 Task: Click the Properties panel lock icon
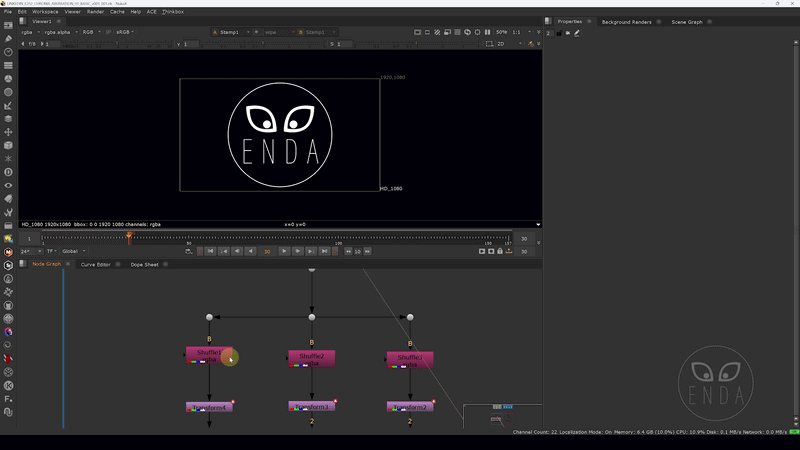(x=559, y=33)
